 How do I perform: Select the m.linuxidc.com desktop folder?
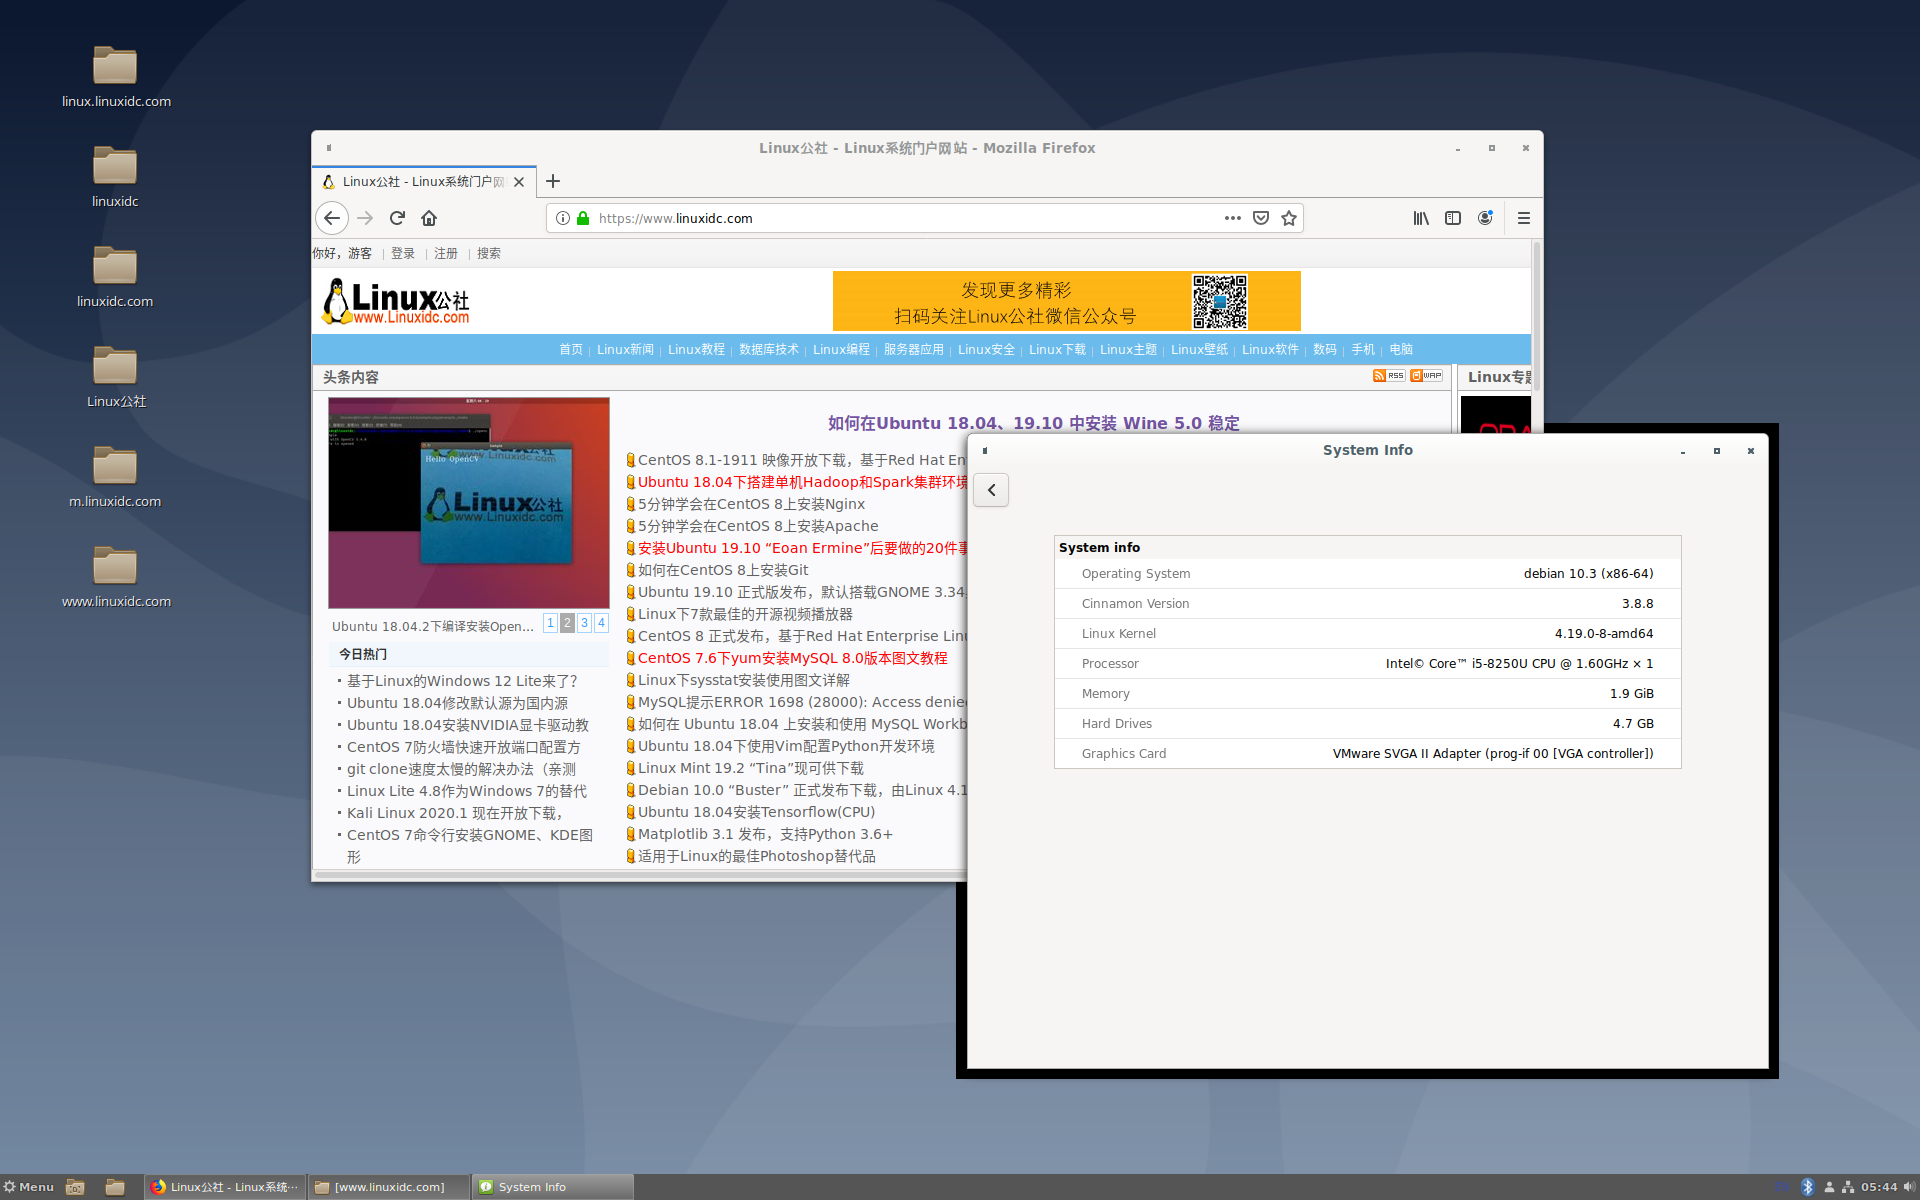click(115, 477)
